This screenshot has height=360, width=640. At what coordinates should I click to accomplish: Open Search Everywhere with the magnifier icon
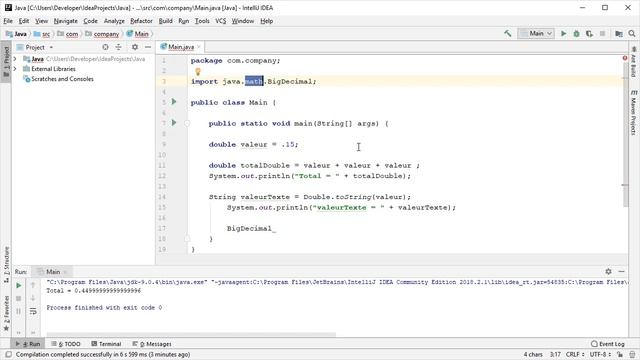pyautogui.click(x=632, y=33)
